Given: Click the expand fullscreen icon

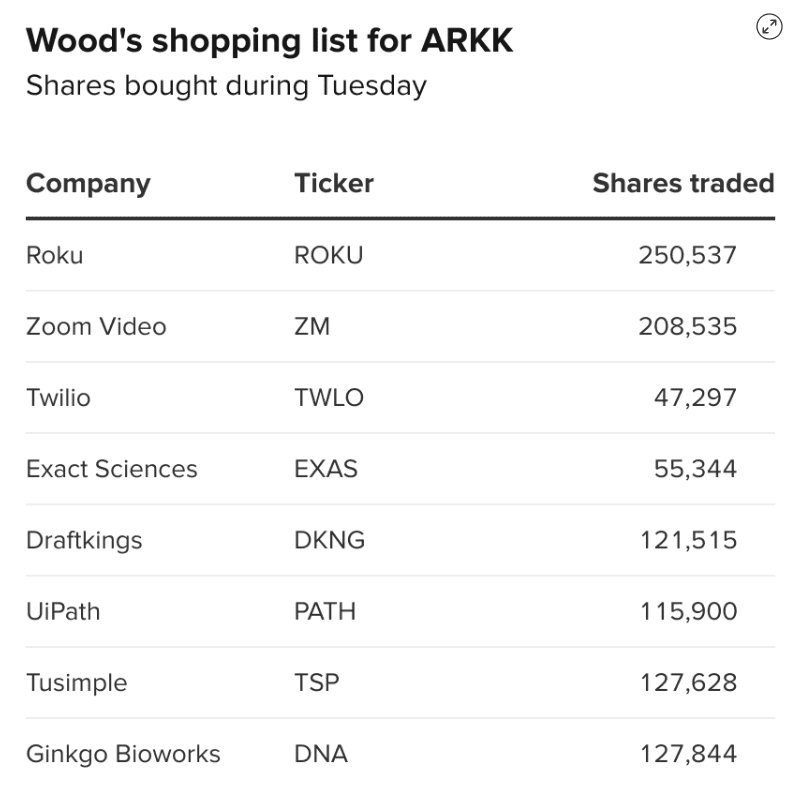Looking at the screenshot, I should pos(769,28).
